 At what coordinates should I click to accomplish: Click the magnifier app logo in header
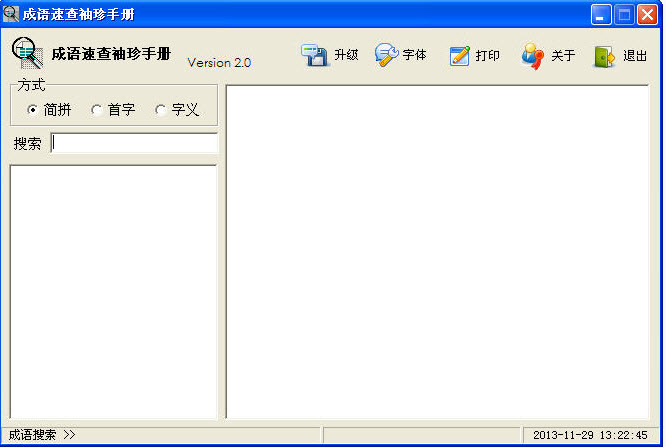click(x=27, y=53)
